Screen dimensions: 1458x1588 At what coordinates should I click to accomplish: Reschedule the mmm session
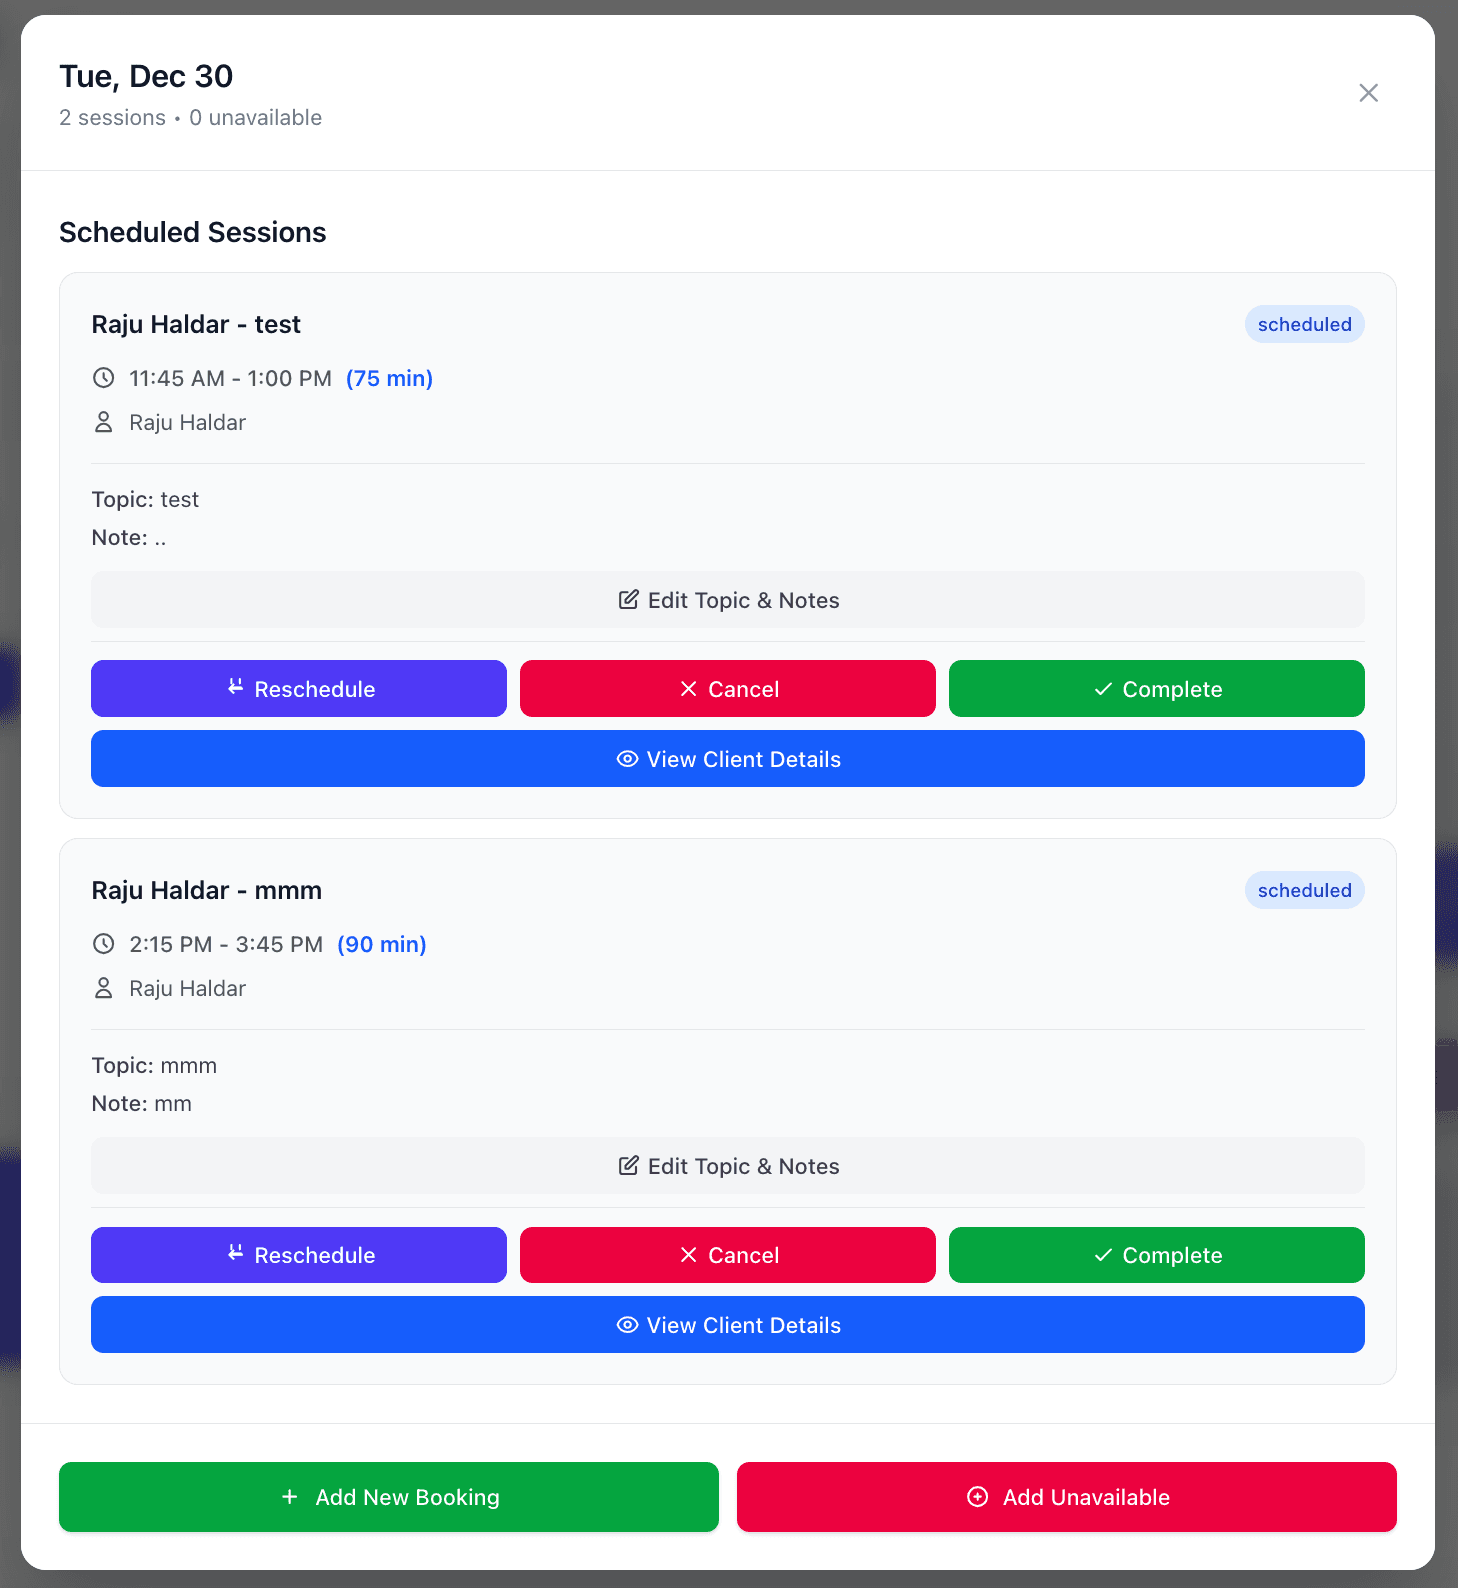[x=298, y=1255]
